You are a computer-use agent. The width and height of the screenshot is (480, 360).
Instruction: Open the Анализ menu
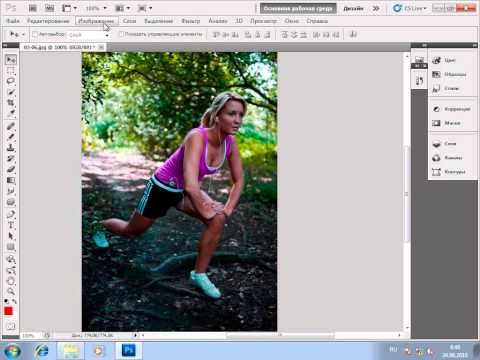217,21
